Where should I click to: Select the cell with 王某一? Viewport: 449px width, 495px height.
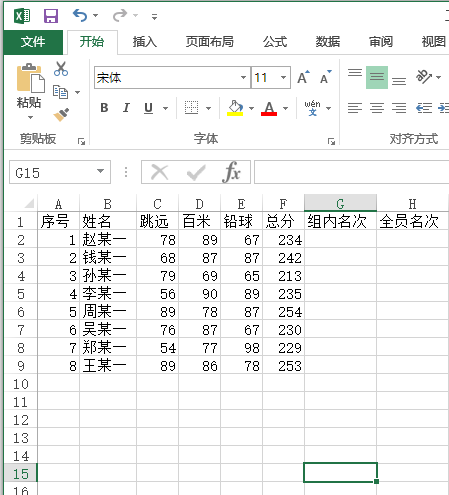pos(108,365)
